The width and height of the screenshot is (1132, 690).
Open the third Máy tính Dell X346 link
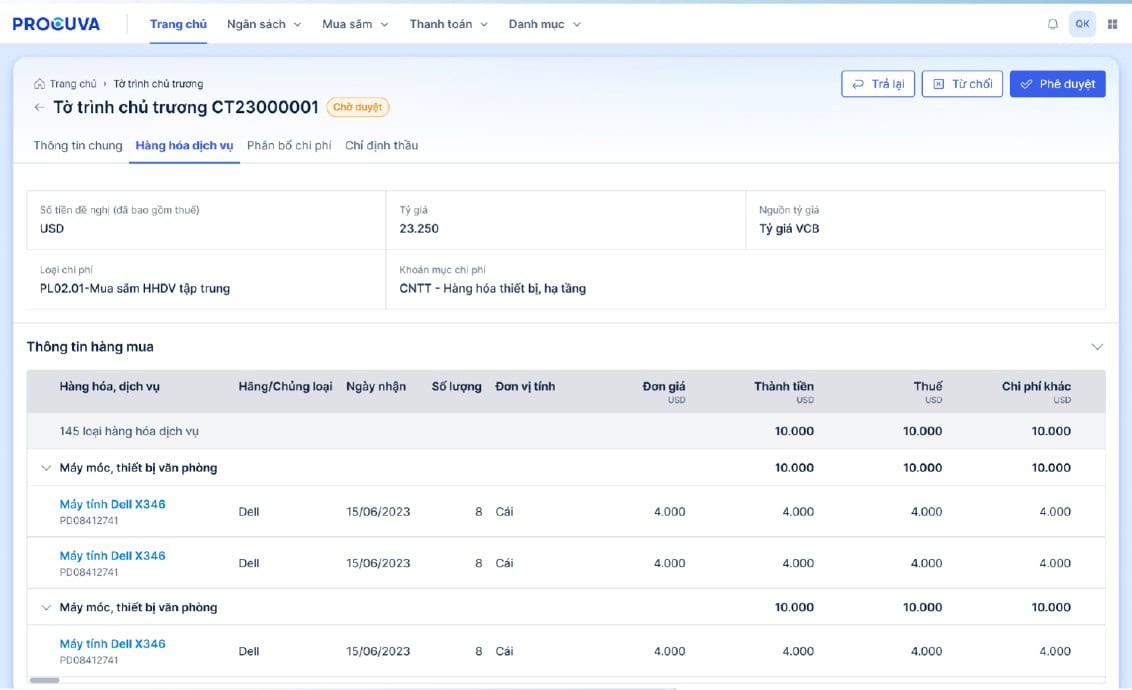point(113,644)
